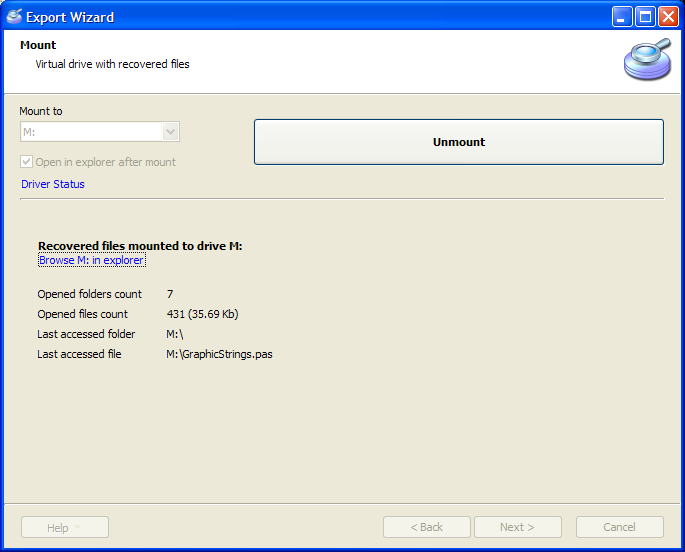Click the Opened folders count value
The height and width of the screenshot is (552, 685).
pos(170,294)
